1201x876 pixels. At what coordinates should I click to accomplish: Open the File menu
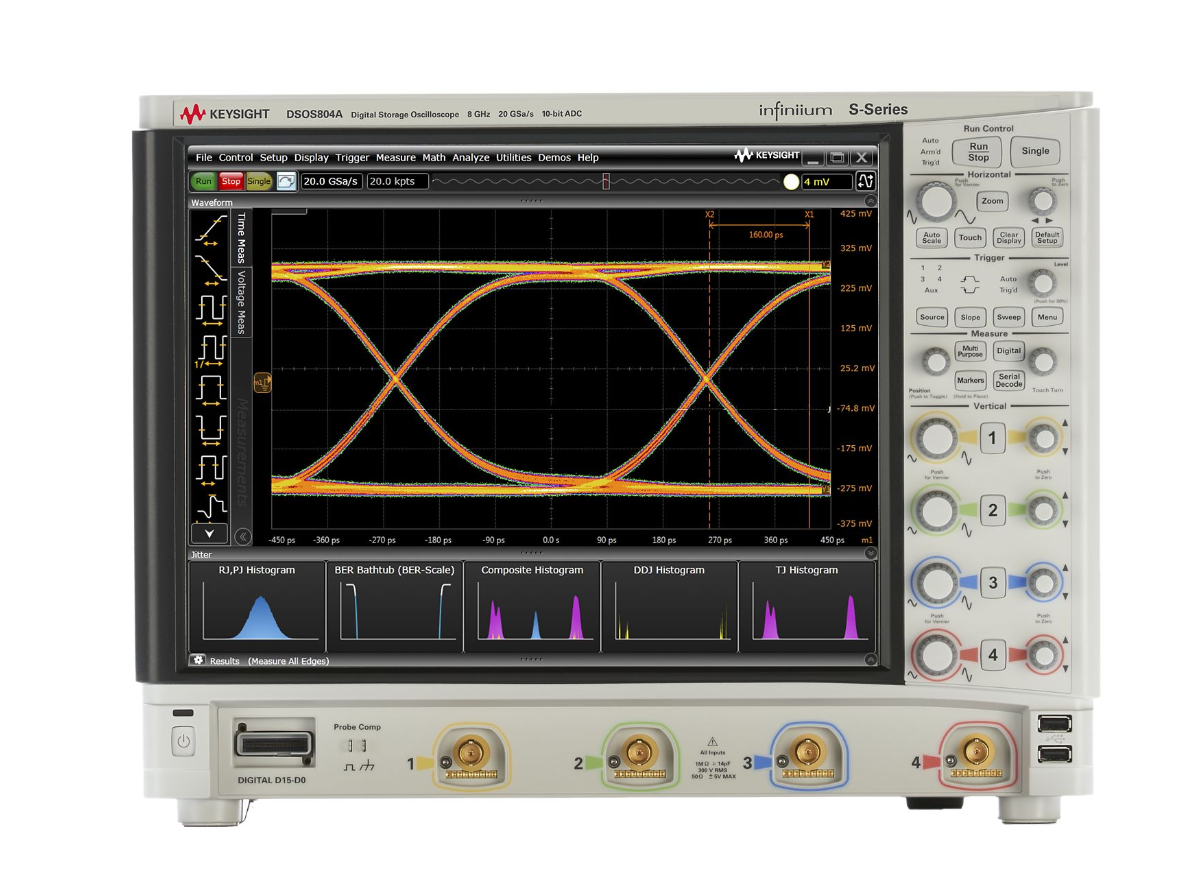(204, 157)
